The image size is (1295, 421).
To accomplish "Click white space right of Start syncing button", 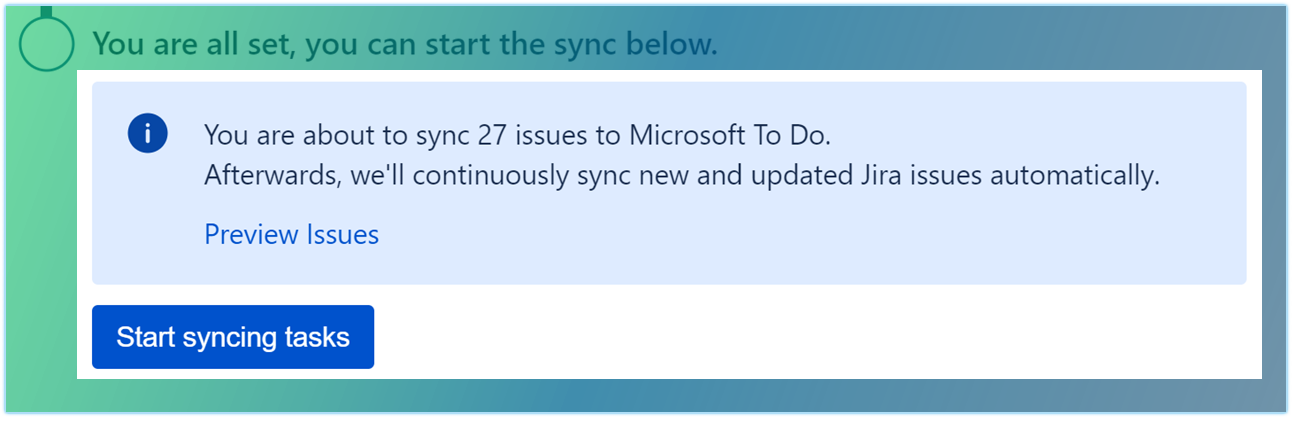I will pyautogui.click(x=800, y=337).
